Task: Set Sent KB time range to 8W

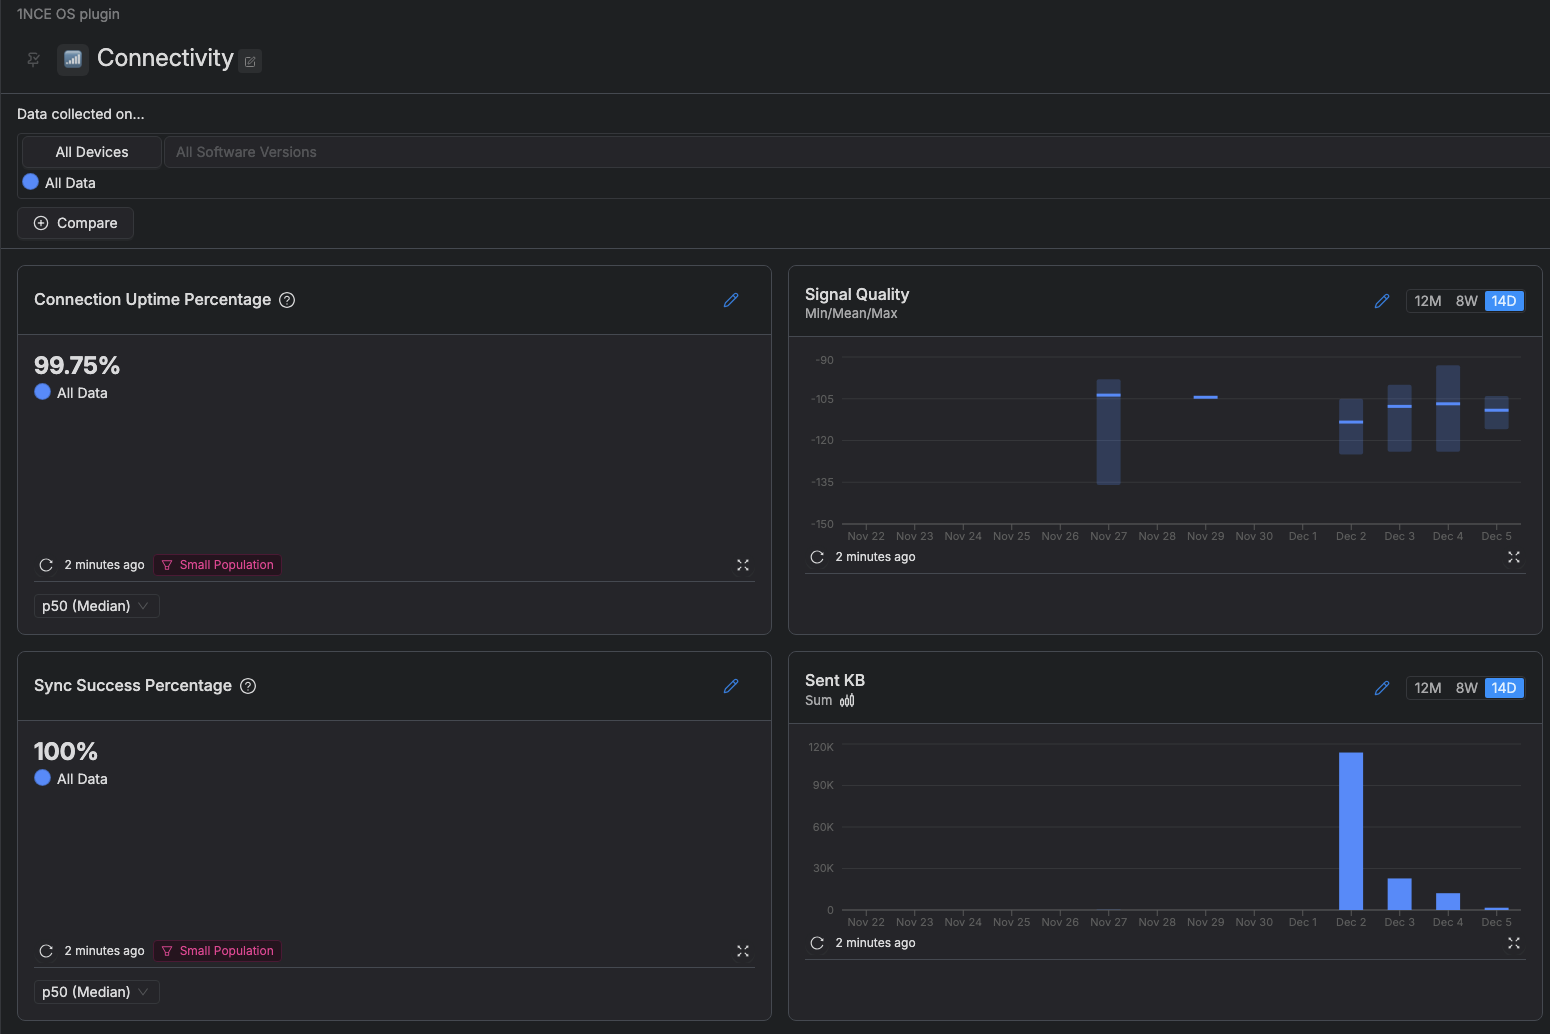Action: (1466, 688)
